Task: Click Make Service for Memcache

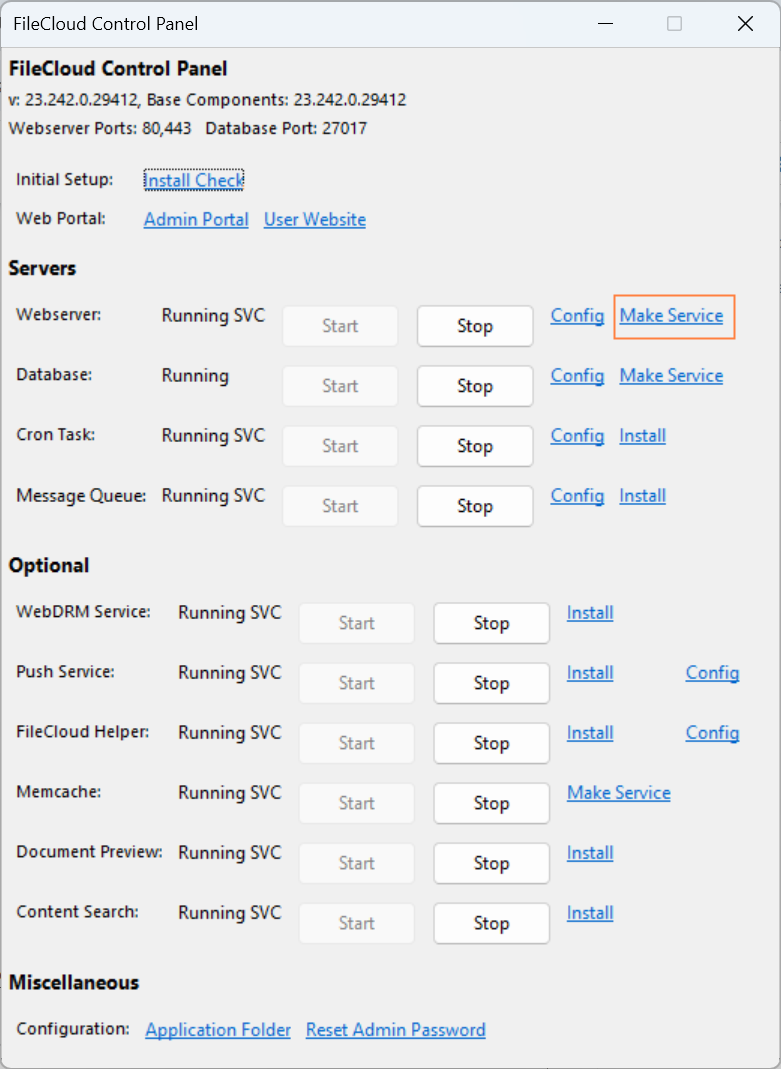Action: click(618, 792)
